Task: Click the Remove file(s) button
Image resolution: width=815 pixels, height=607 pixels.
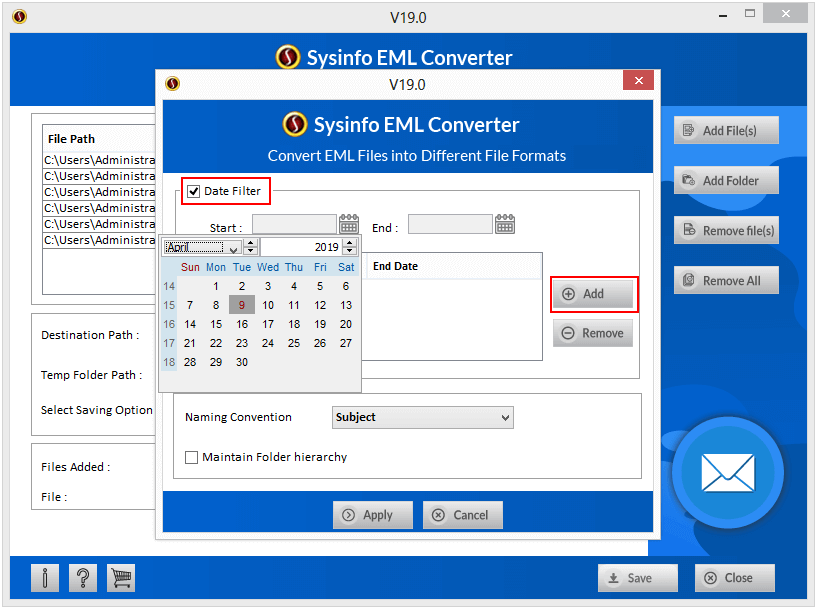Action: [726, 230]
